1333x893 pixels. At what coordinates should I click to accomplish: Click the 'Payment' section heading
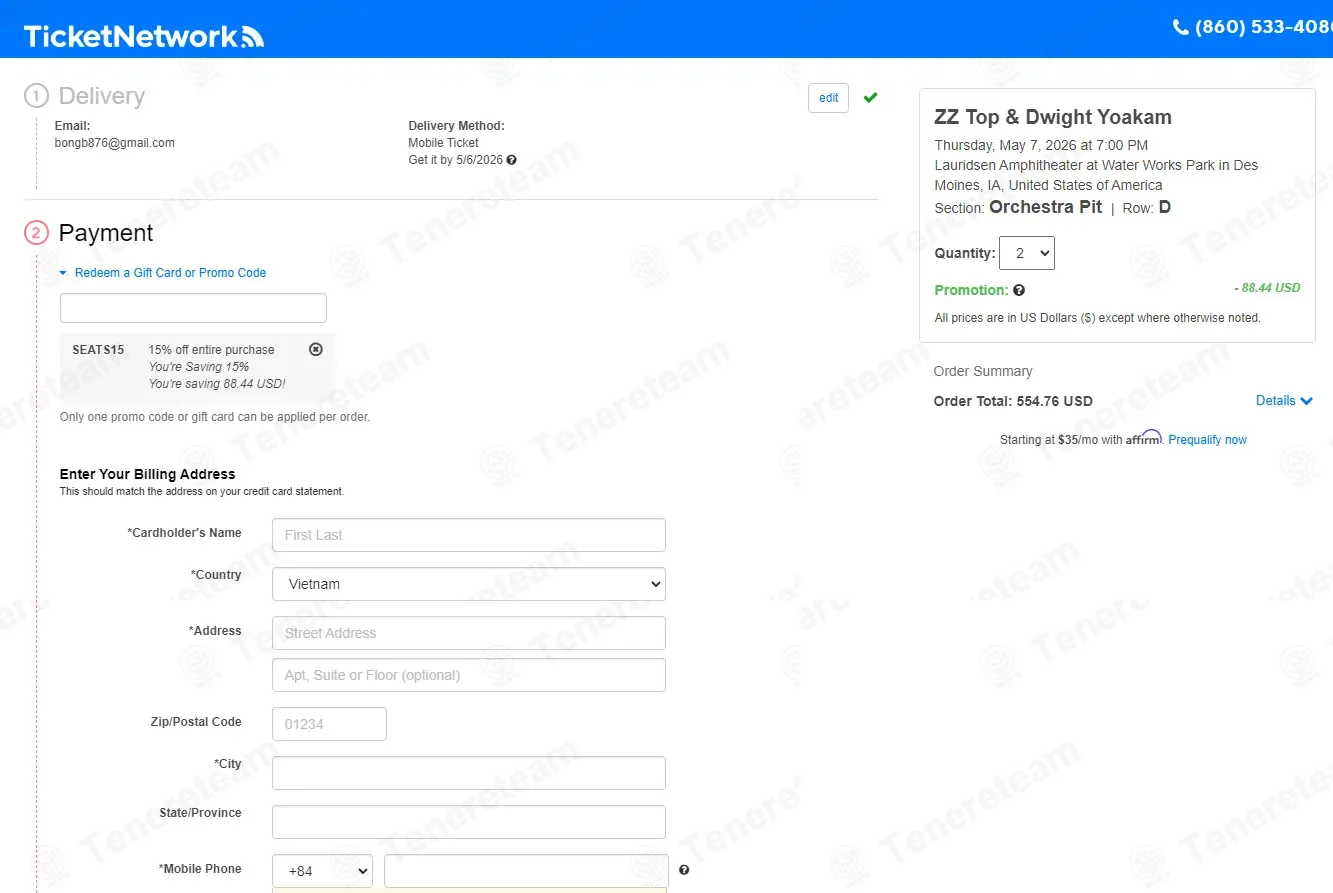point(106,233)
